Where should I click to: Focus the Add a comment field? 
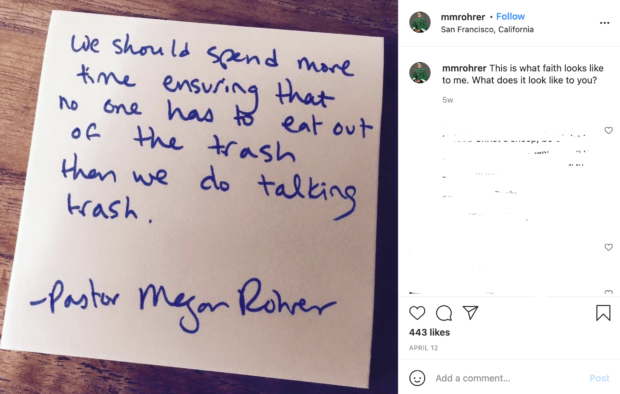[508, 378]
